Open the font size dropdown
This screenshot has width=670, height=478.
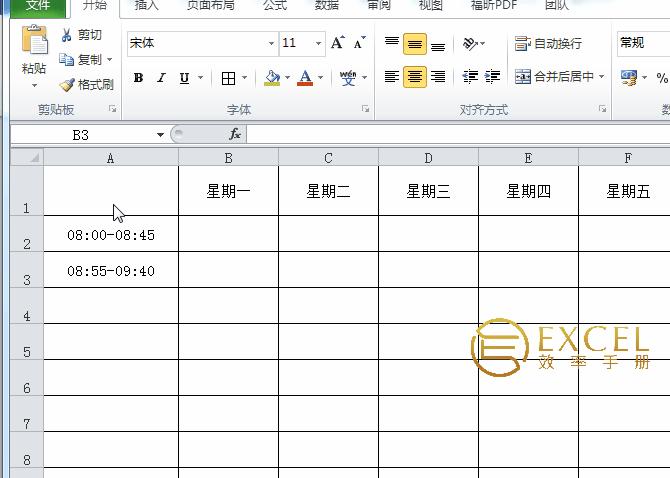[x=319, y=44]
